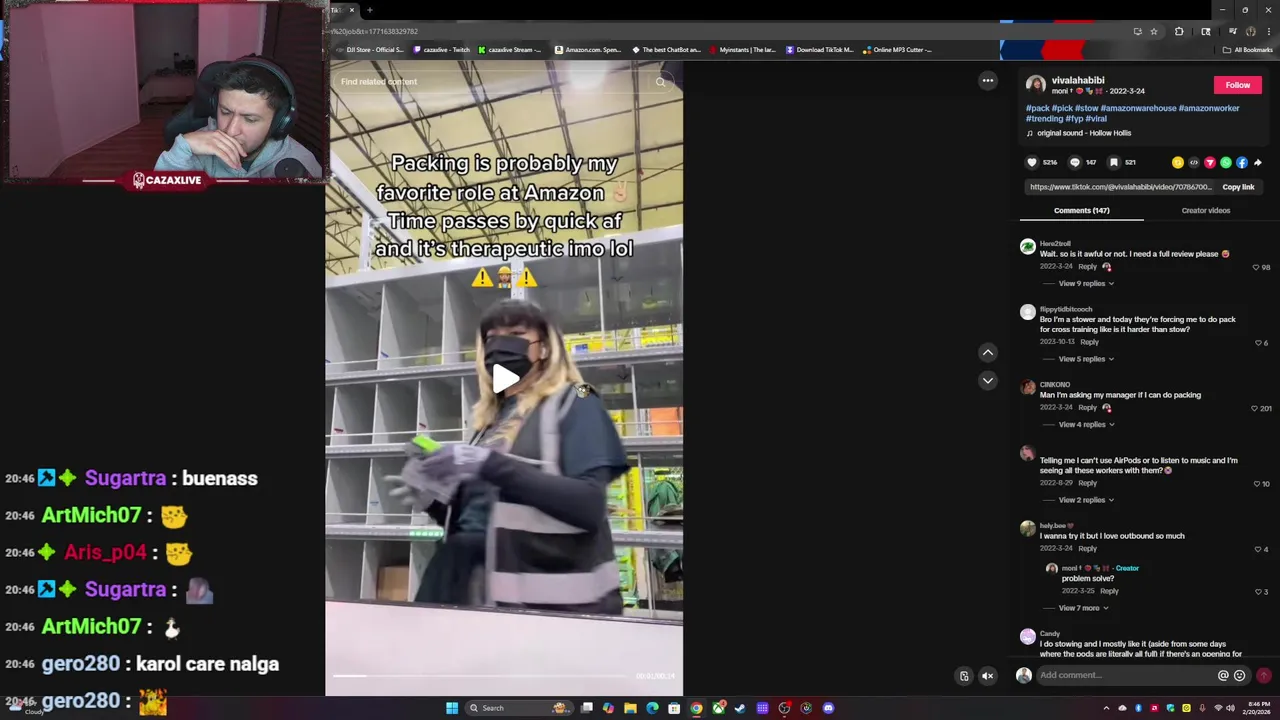Follow vivalahabibi

pyautogui.click(x=1238, y=85)
